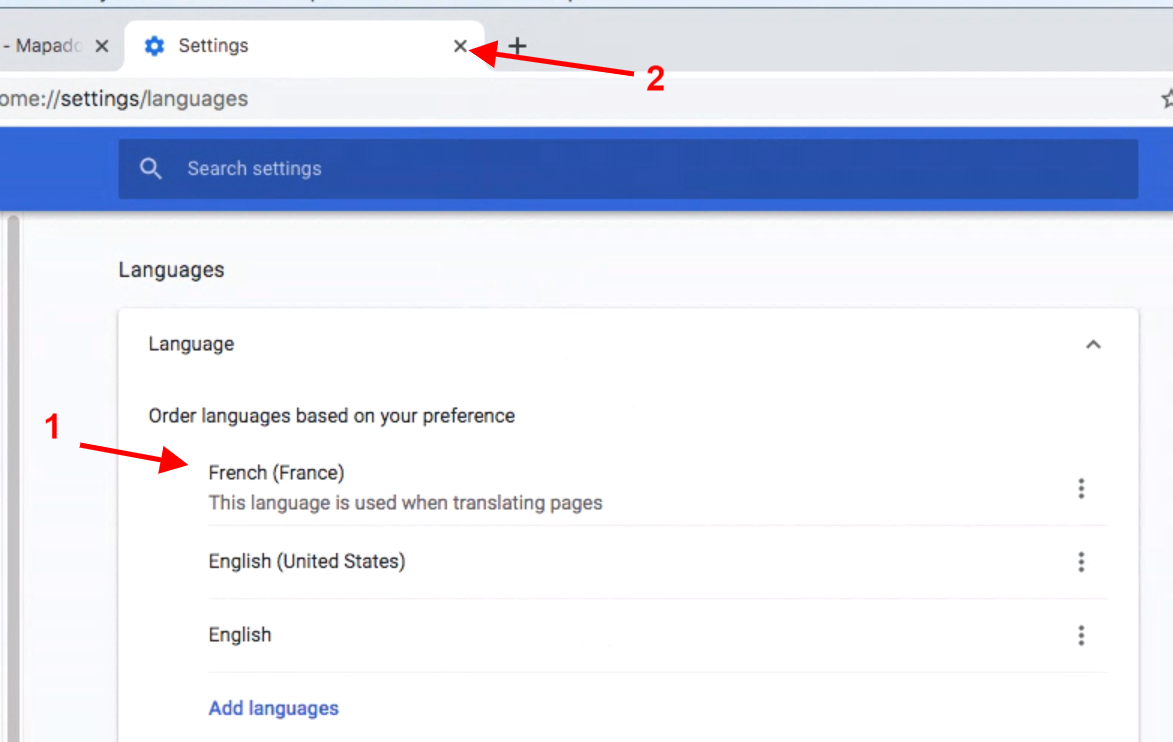
Task: Click the magnifier icon in the settings search bar
Action: pyautogui.click(x=151, y=169)
